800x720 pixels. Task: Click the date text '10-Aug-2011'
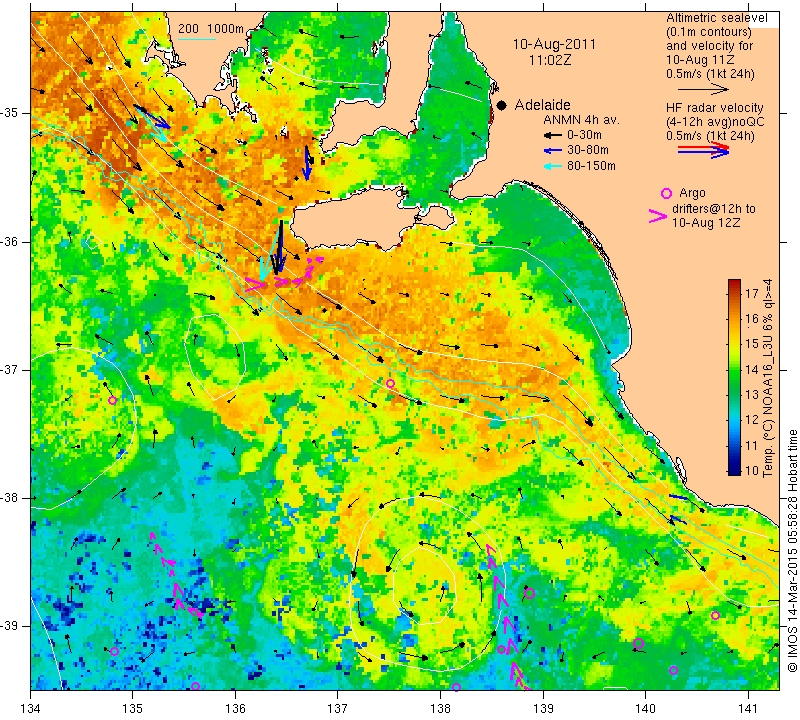[554, 44]
